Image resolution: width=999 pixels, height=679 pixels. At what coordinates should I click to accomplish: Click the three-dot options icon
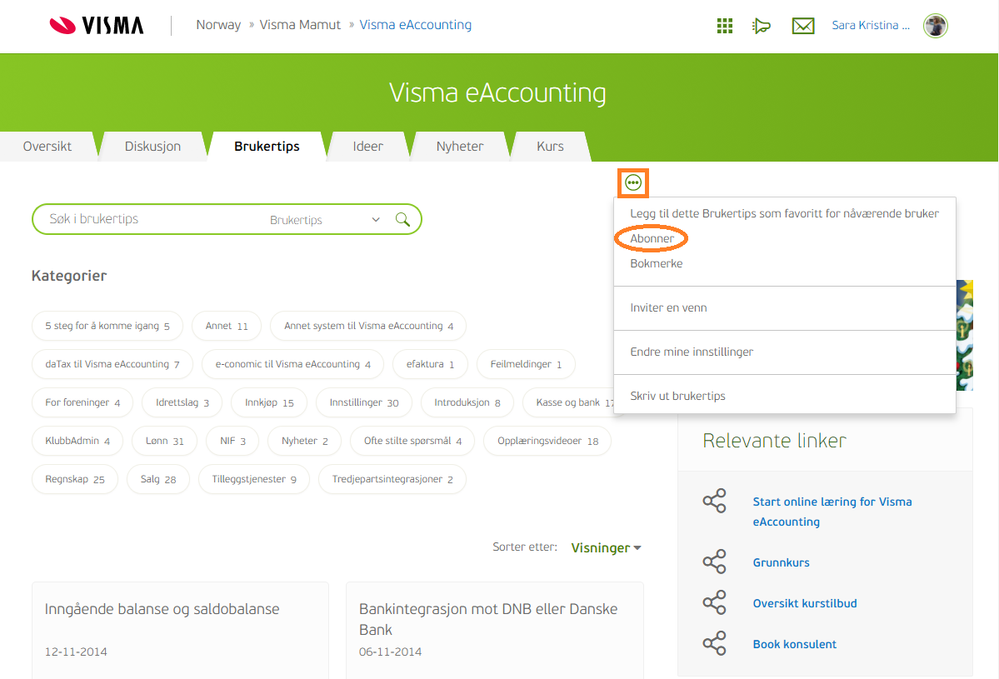click(633, 183)
